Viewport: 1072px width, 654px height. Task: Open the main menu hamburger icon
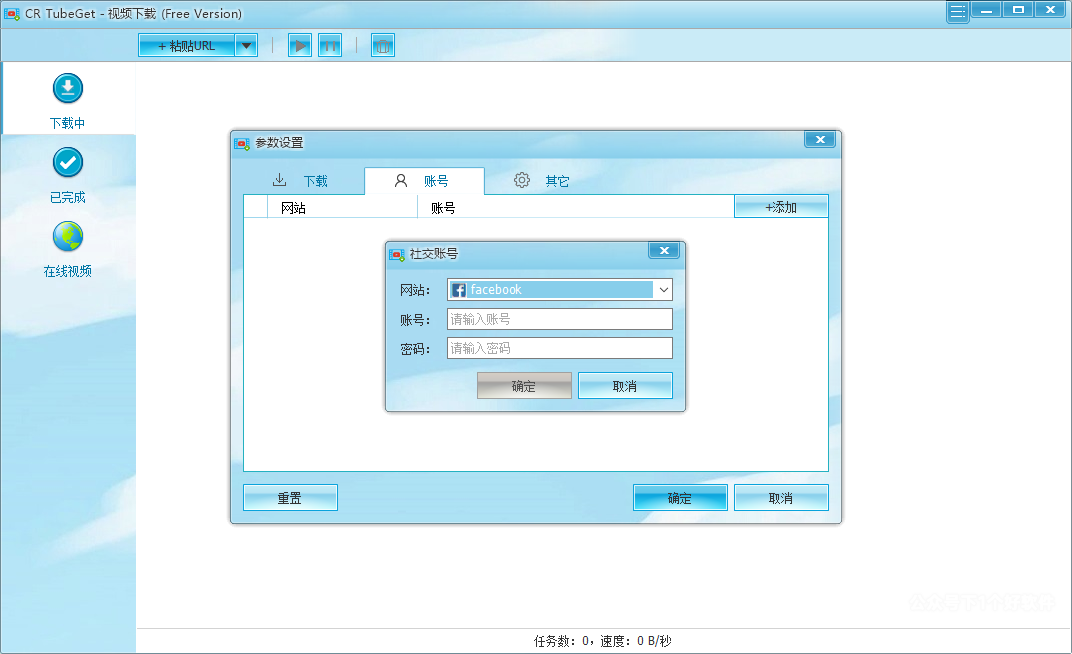958,12
